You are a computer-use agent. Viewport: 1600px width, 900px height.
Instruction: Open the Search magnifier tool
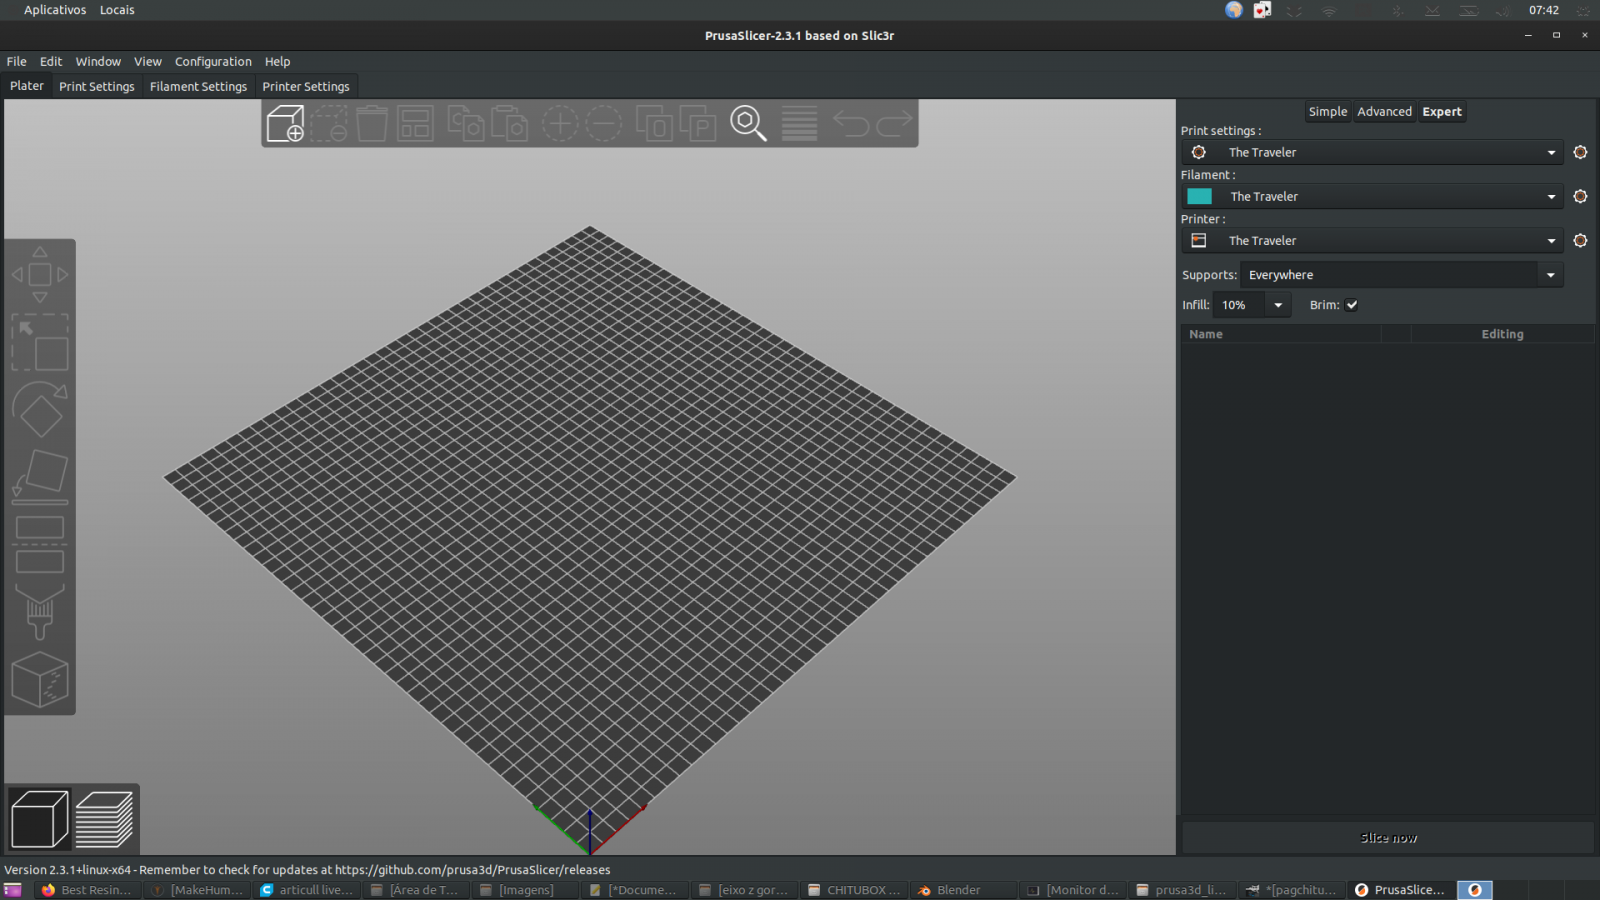pos(748,123)
